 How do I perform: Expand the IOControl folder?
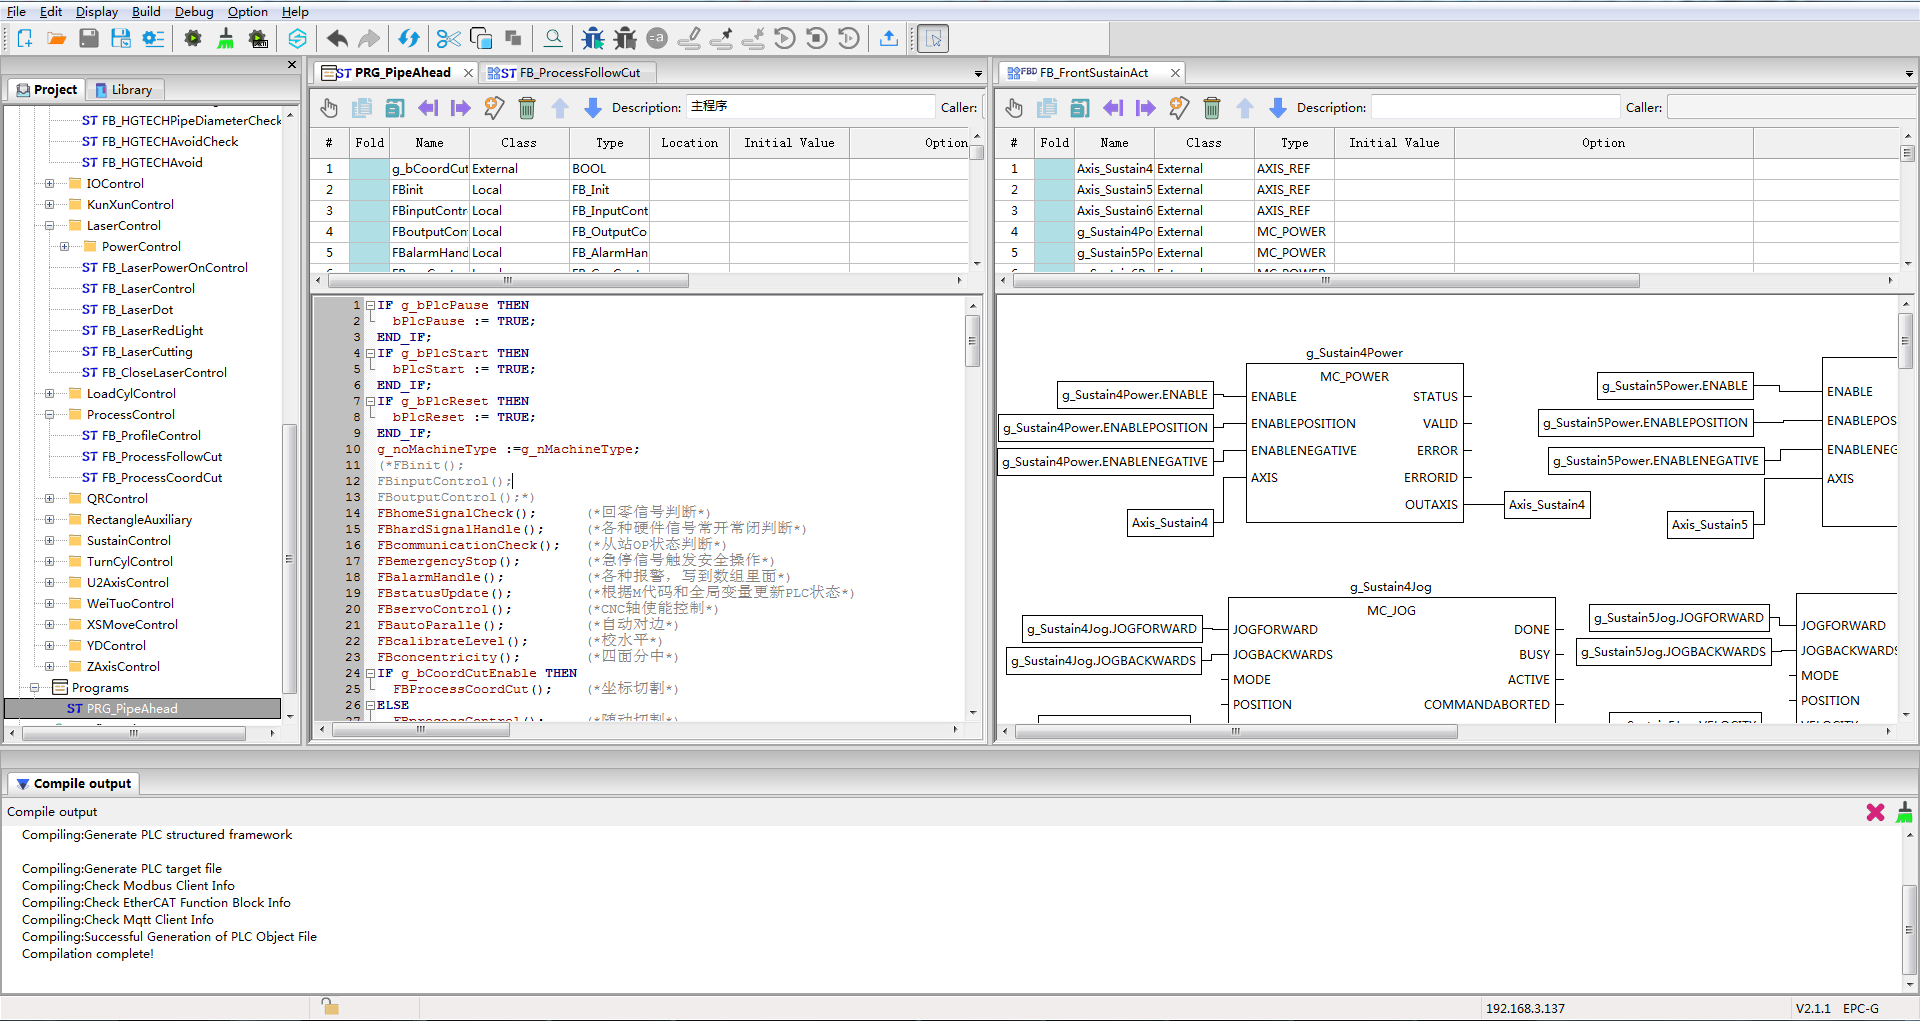tap(49, 184)
